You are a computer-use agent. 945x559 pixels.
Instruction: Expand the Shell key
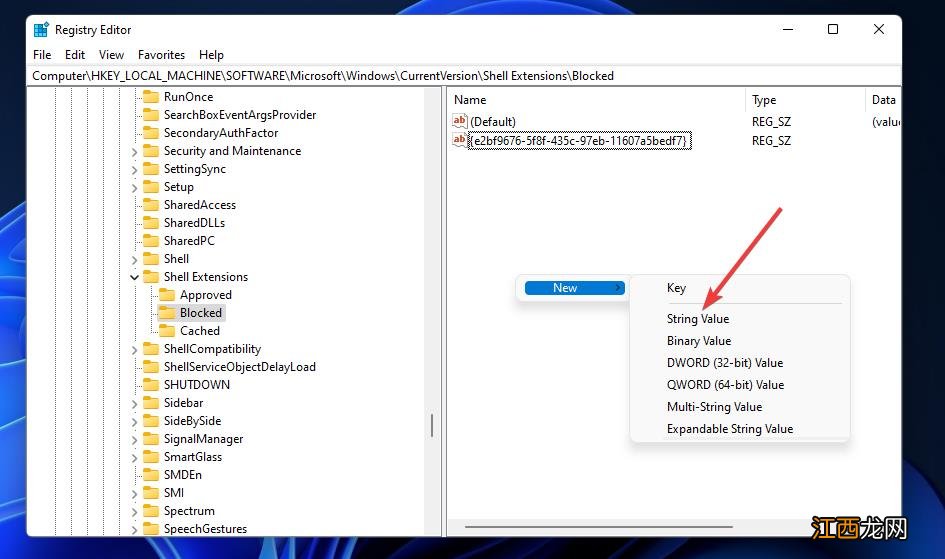click(134, 260)
